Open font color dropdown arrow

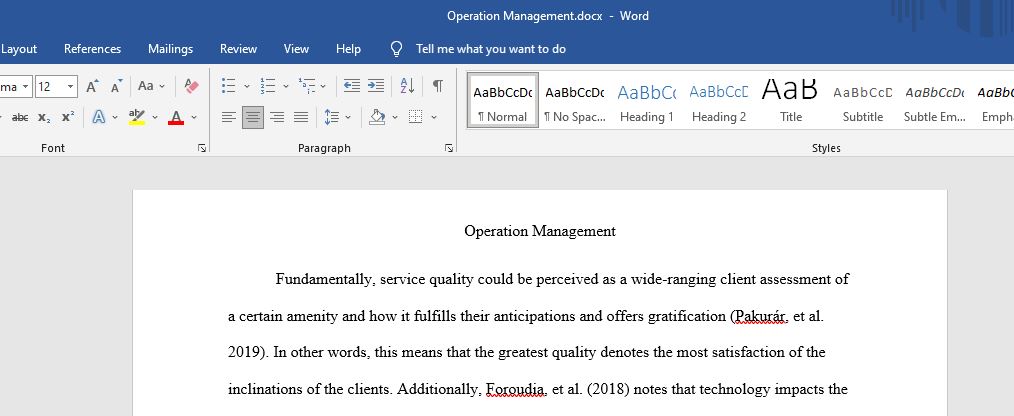(x=194, y=117)
